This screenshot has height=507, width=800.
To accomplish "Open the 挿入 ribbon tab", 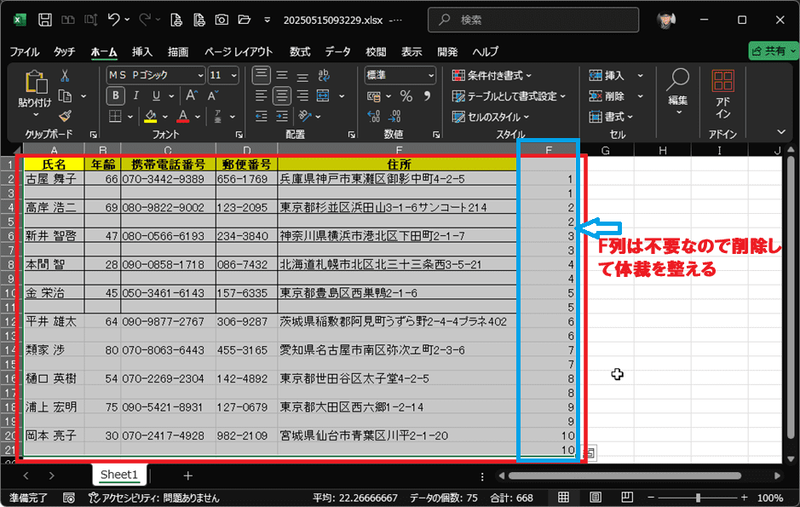I will pos(142,52).
